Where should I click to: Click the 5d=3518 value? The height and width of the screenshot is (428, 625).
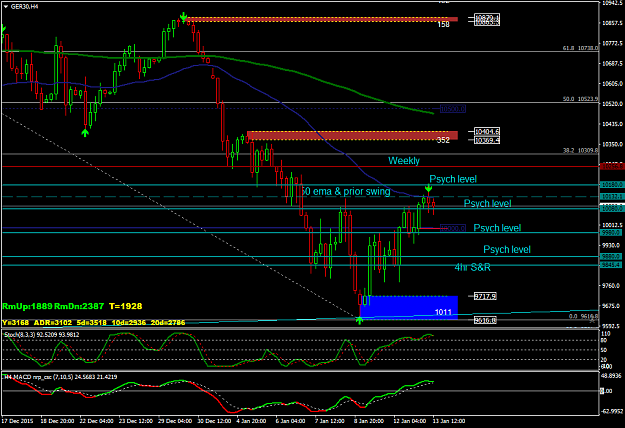(x=92, y=322)
